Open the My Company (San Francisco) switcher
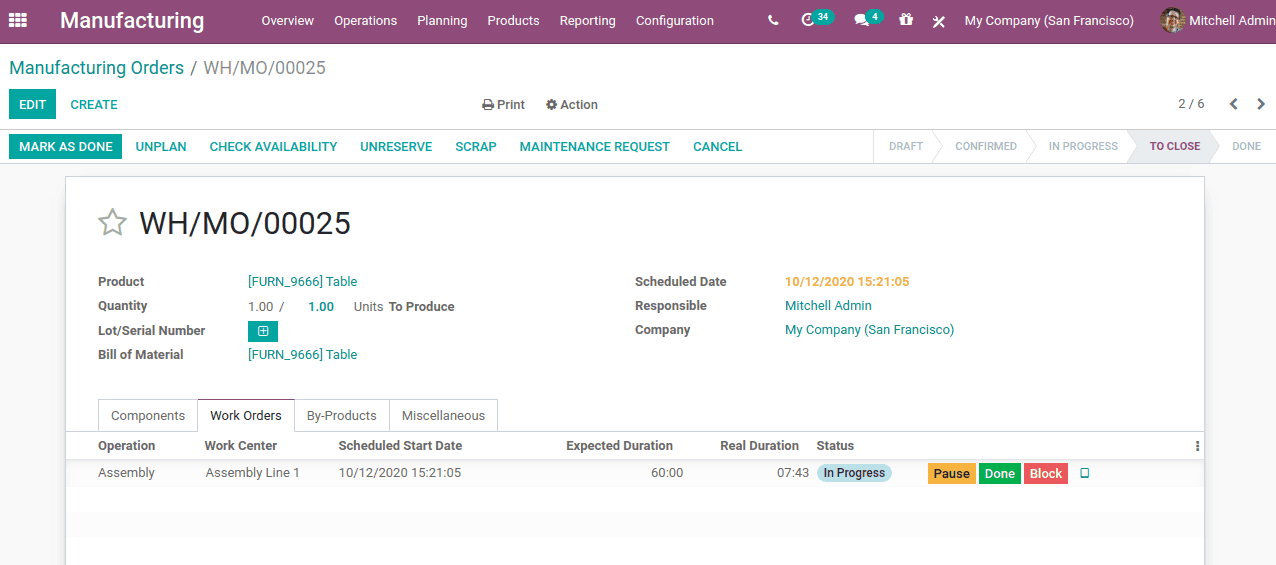This screenshot has width=1276, height=565. pyautogui.click(x=1049, y=21)
